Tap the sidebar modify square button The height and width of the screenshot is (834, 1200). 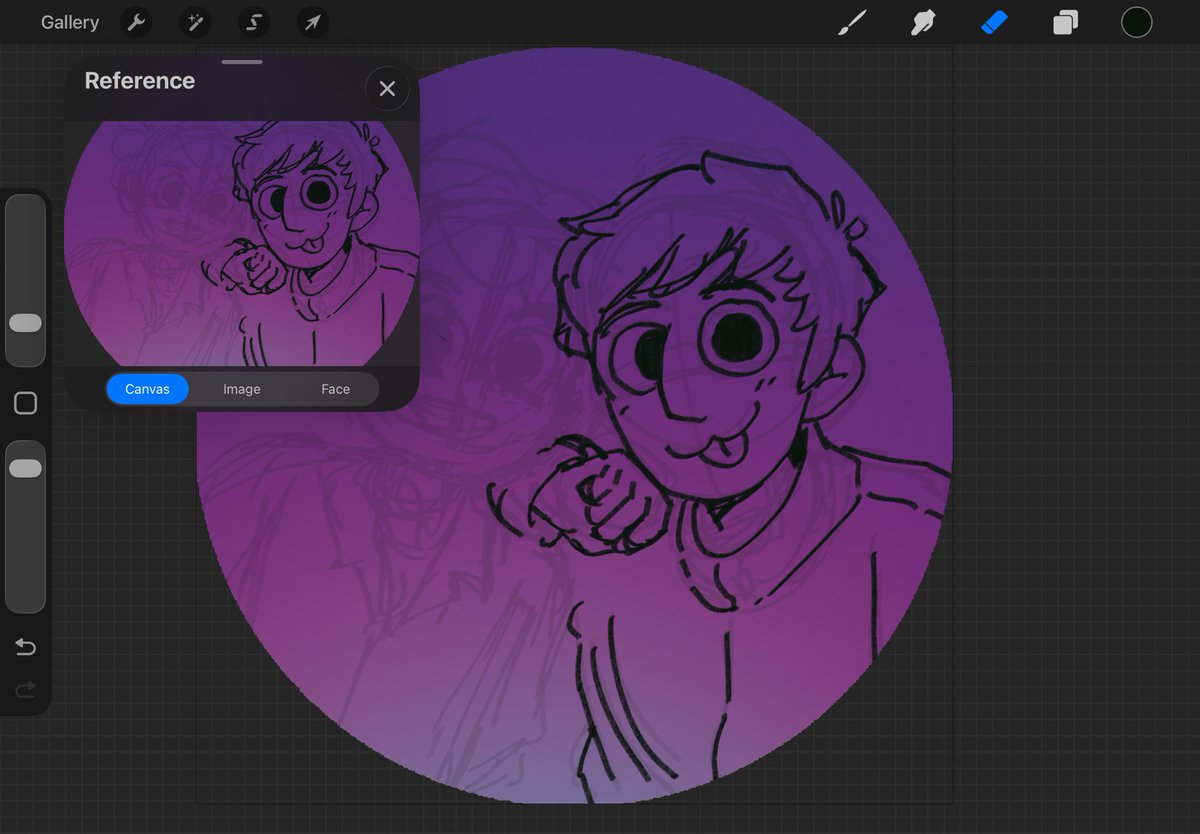pos(25,403)
